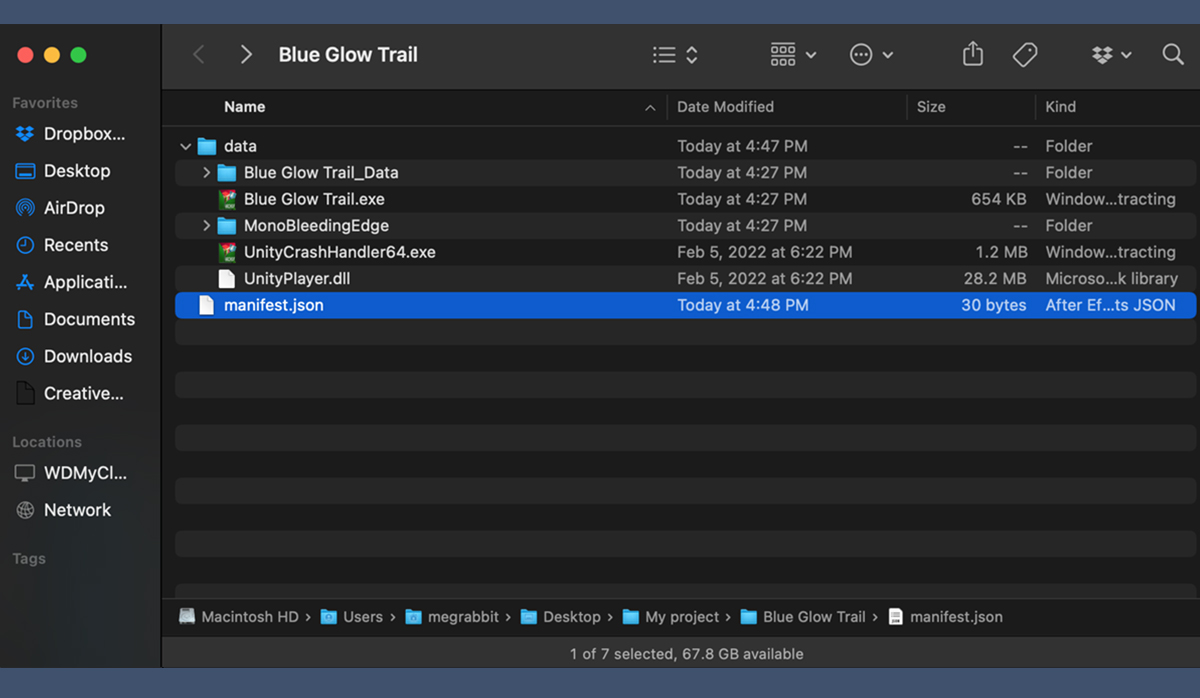1200x698 pixels.
Task: Sort by the Size column header
Action: tap(931, 107)
